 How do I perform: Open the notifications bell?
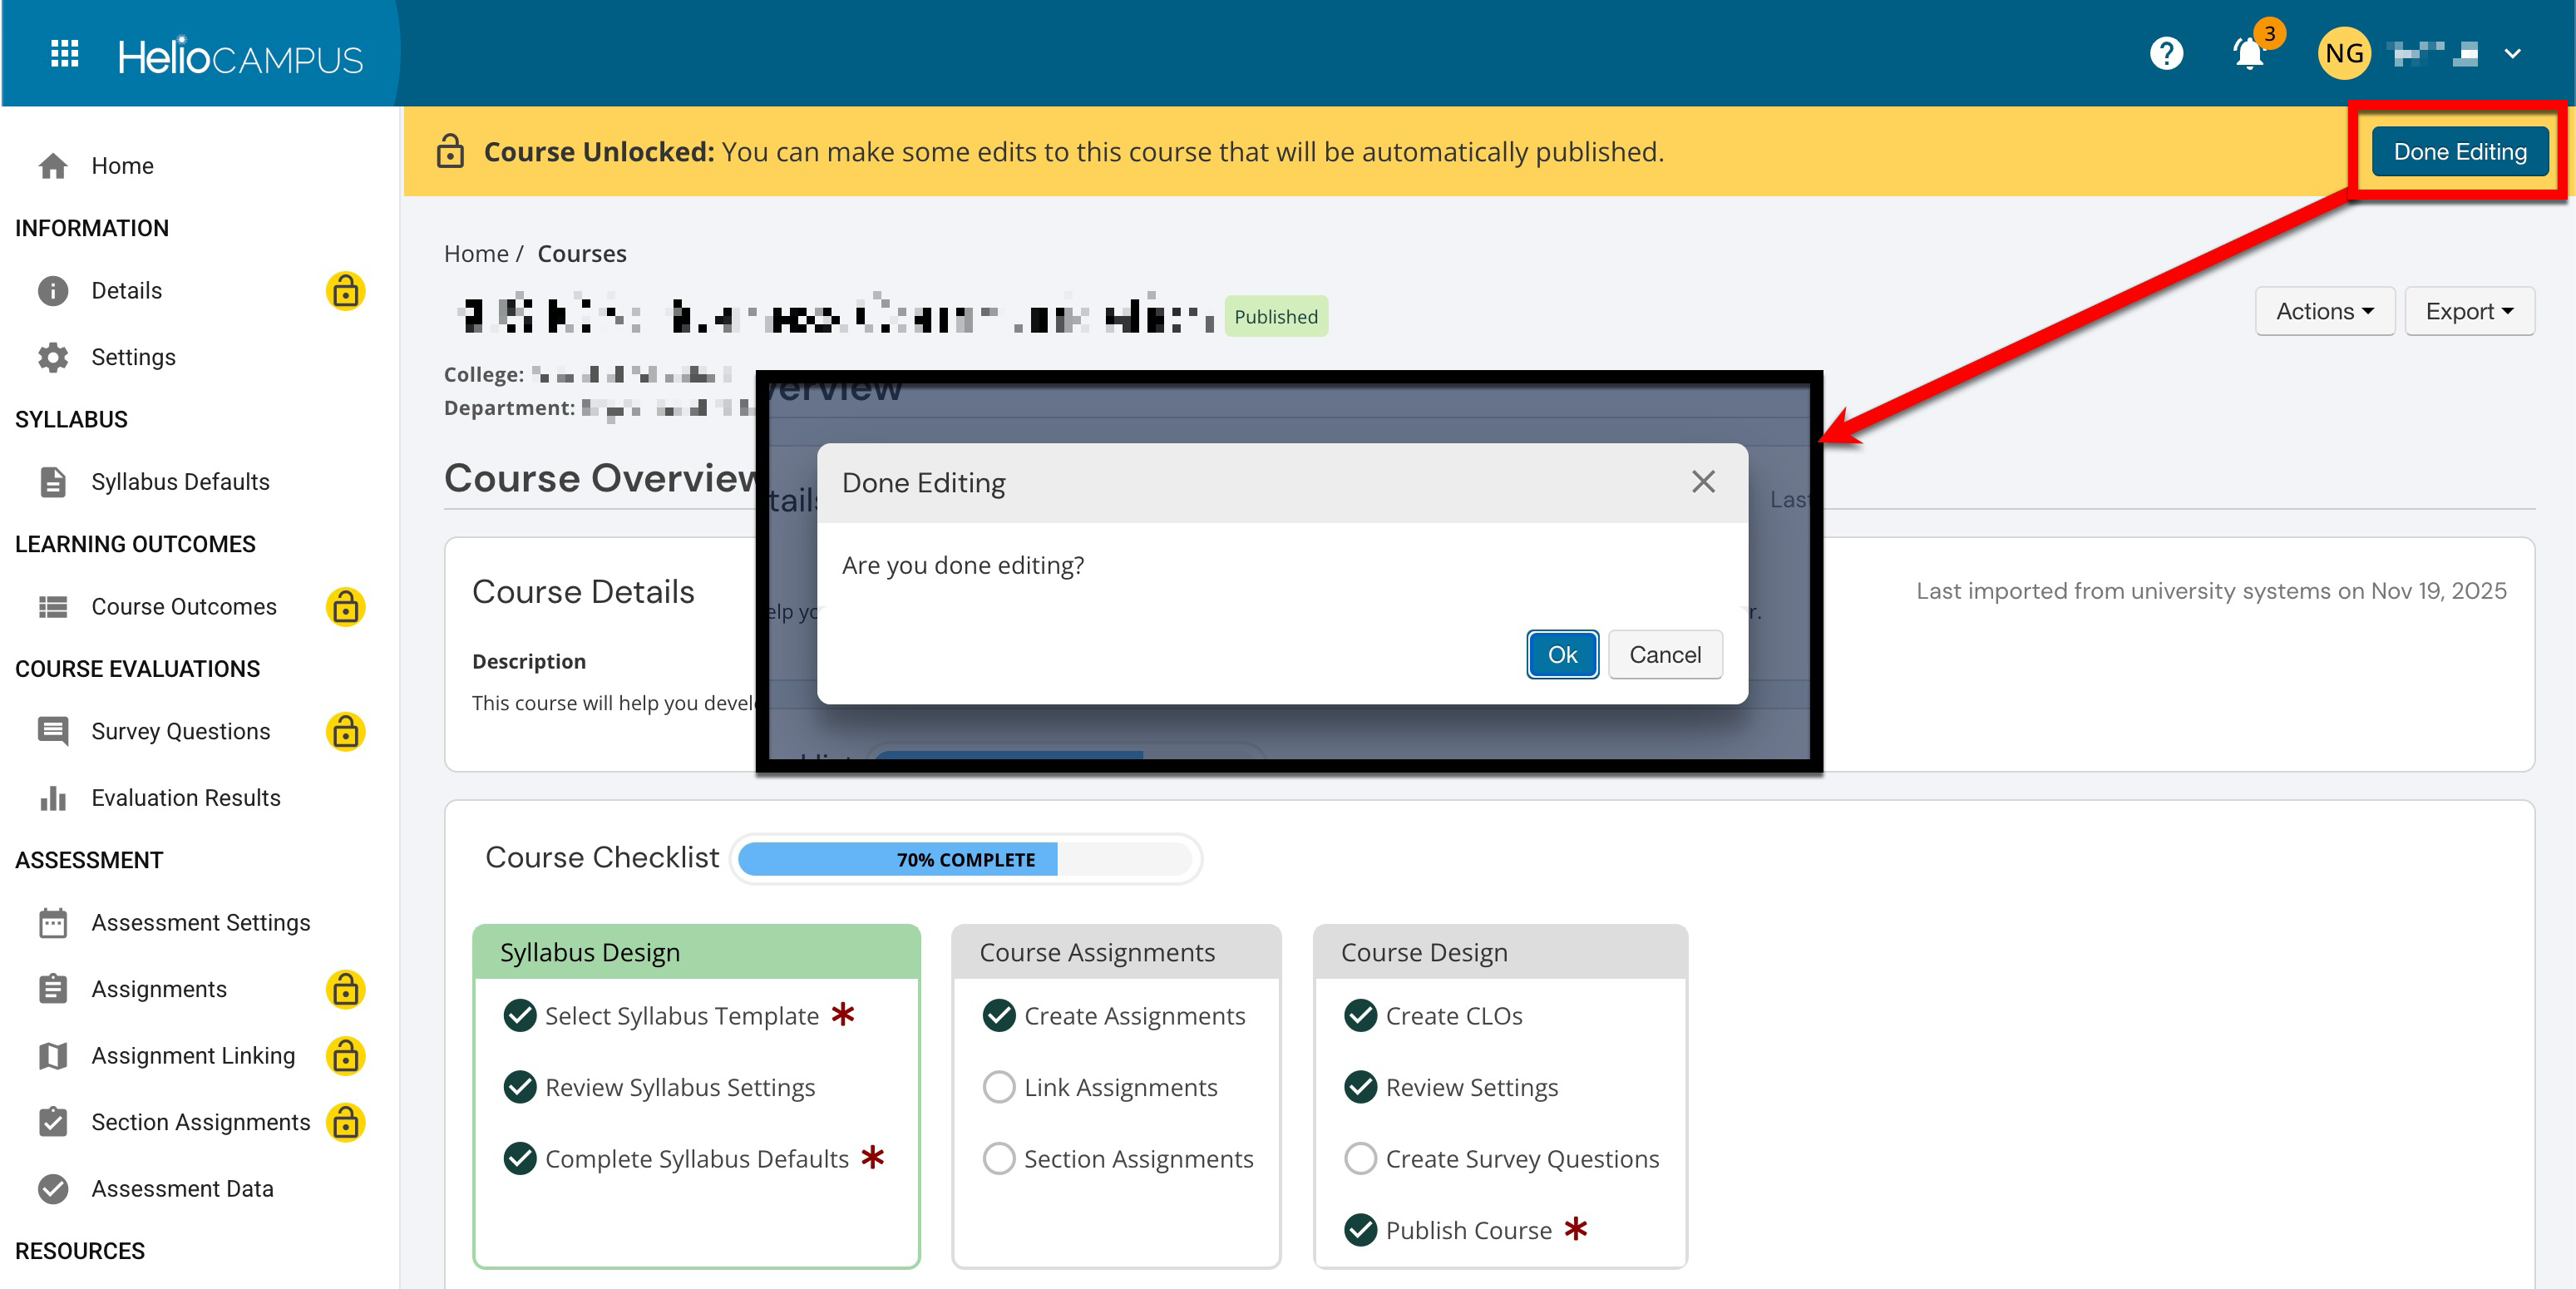click(x=2248, y=53)
